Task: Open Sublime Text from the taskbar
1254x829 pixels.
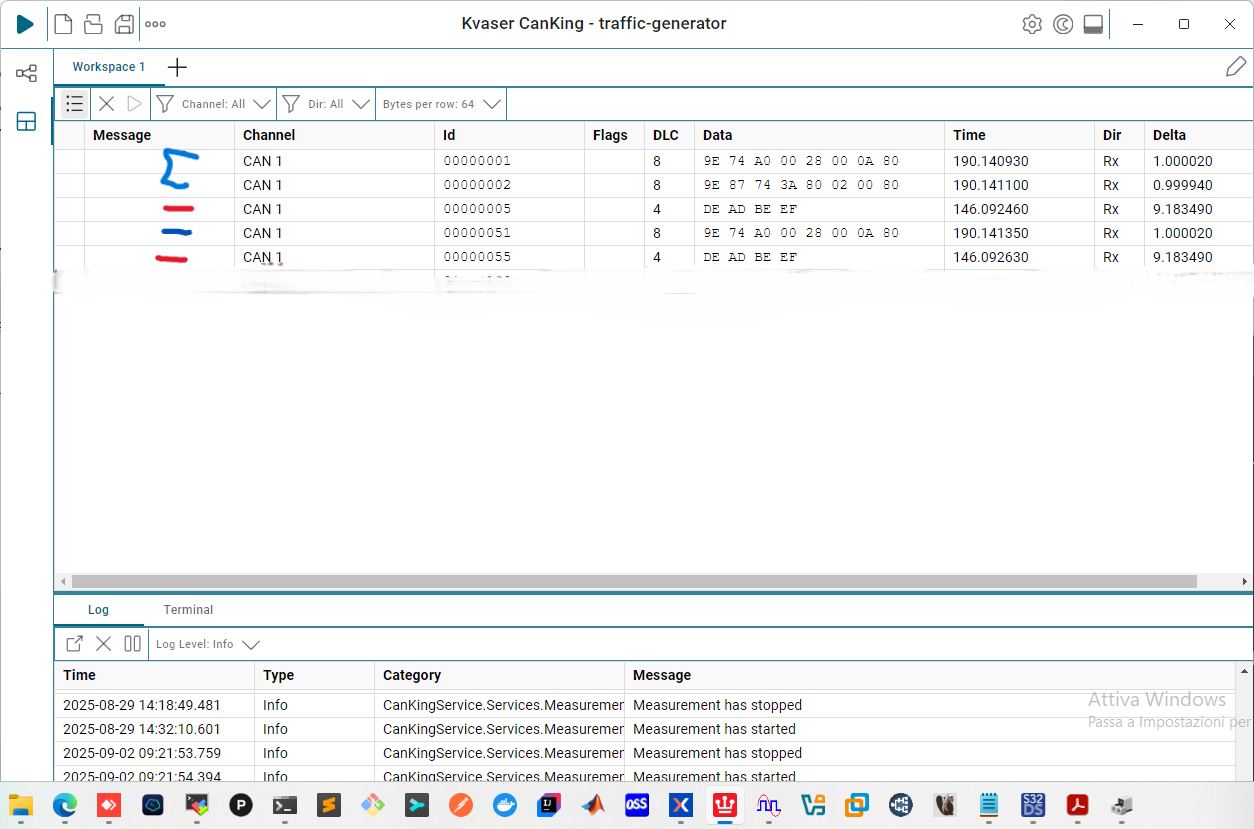Action: (329, 805)
